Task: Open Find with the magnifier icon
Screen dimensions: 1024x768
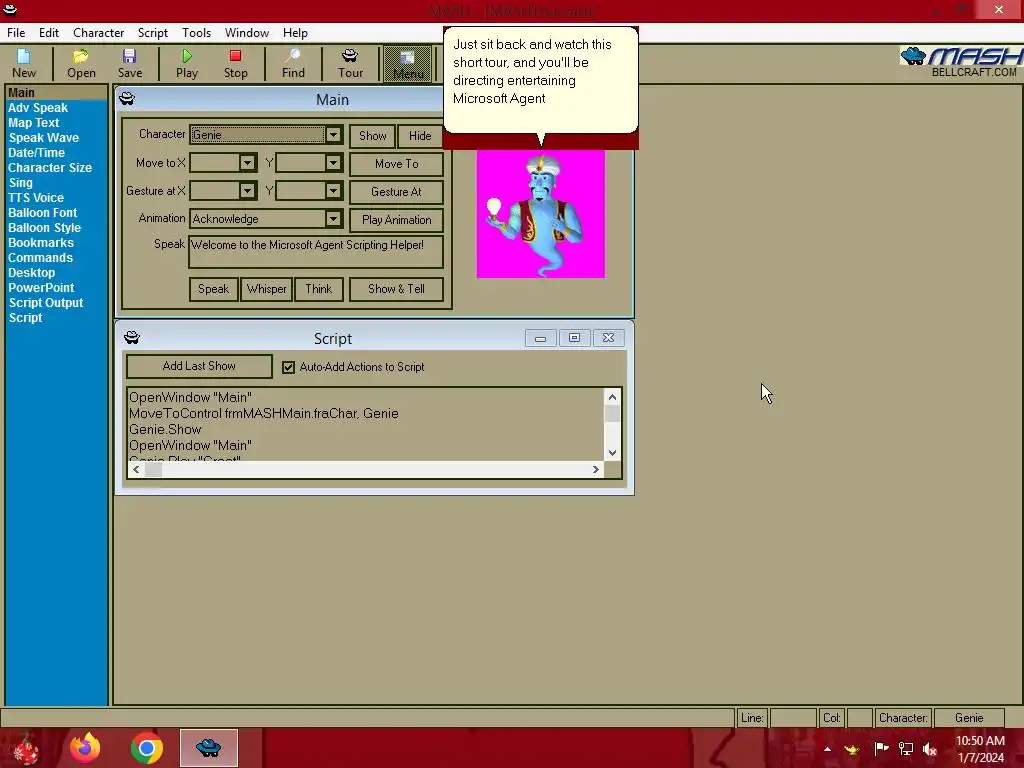Action: [x=293, y=63]
